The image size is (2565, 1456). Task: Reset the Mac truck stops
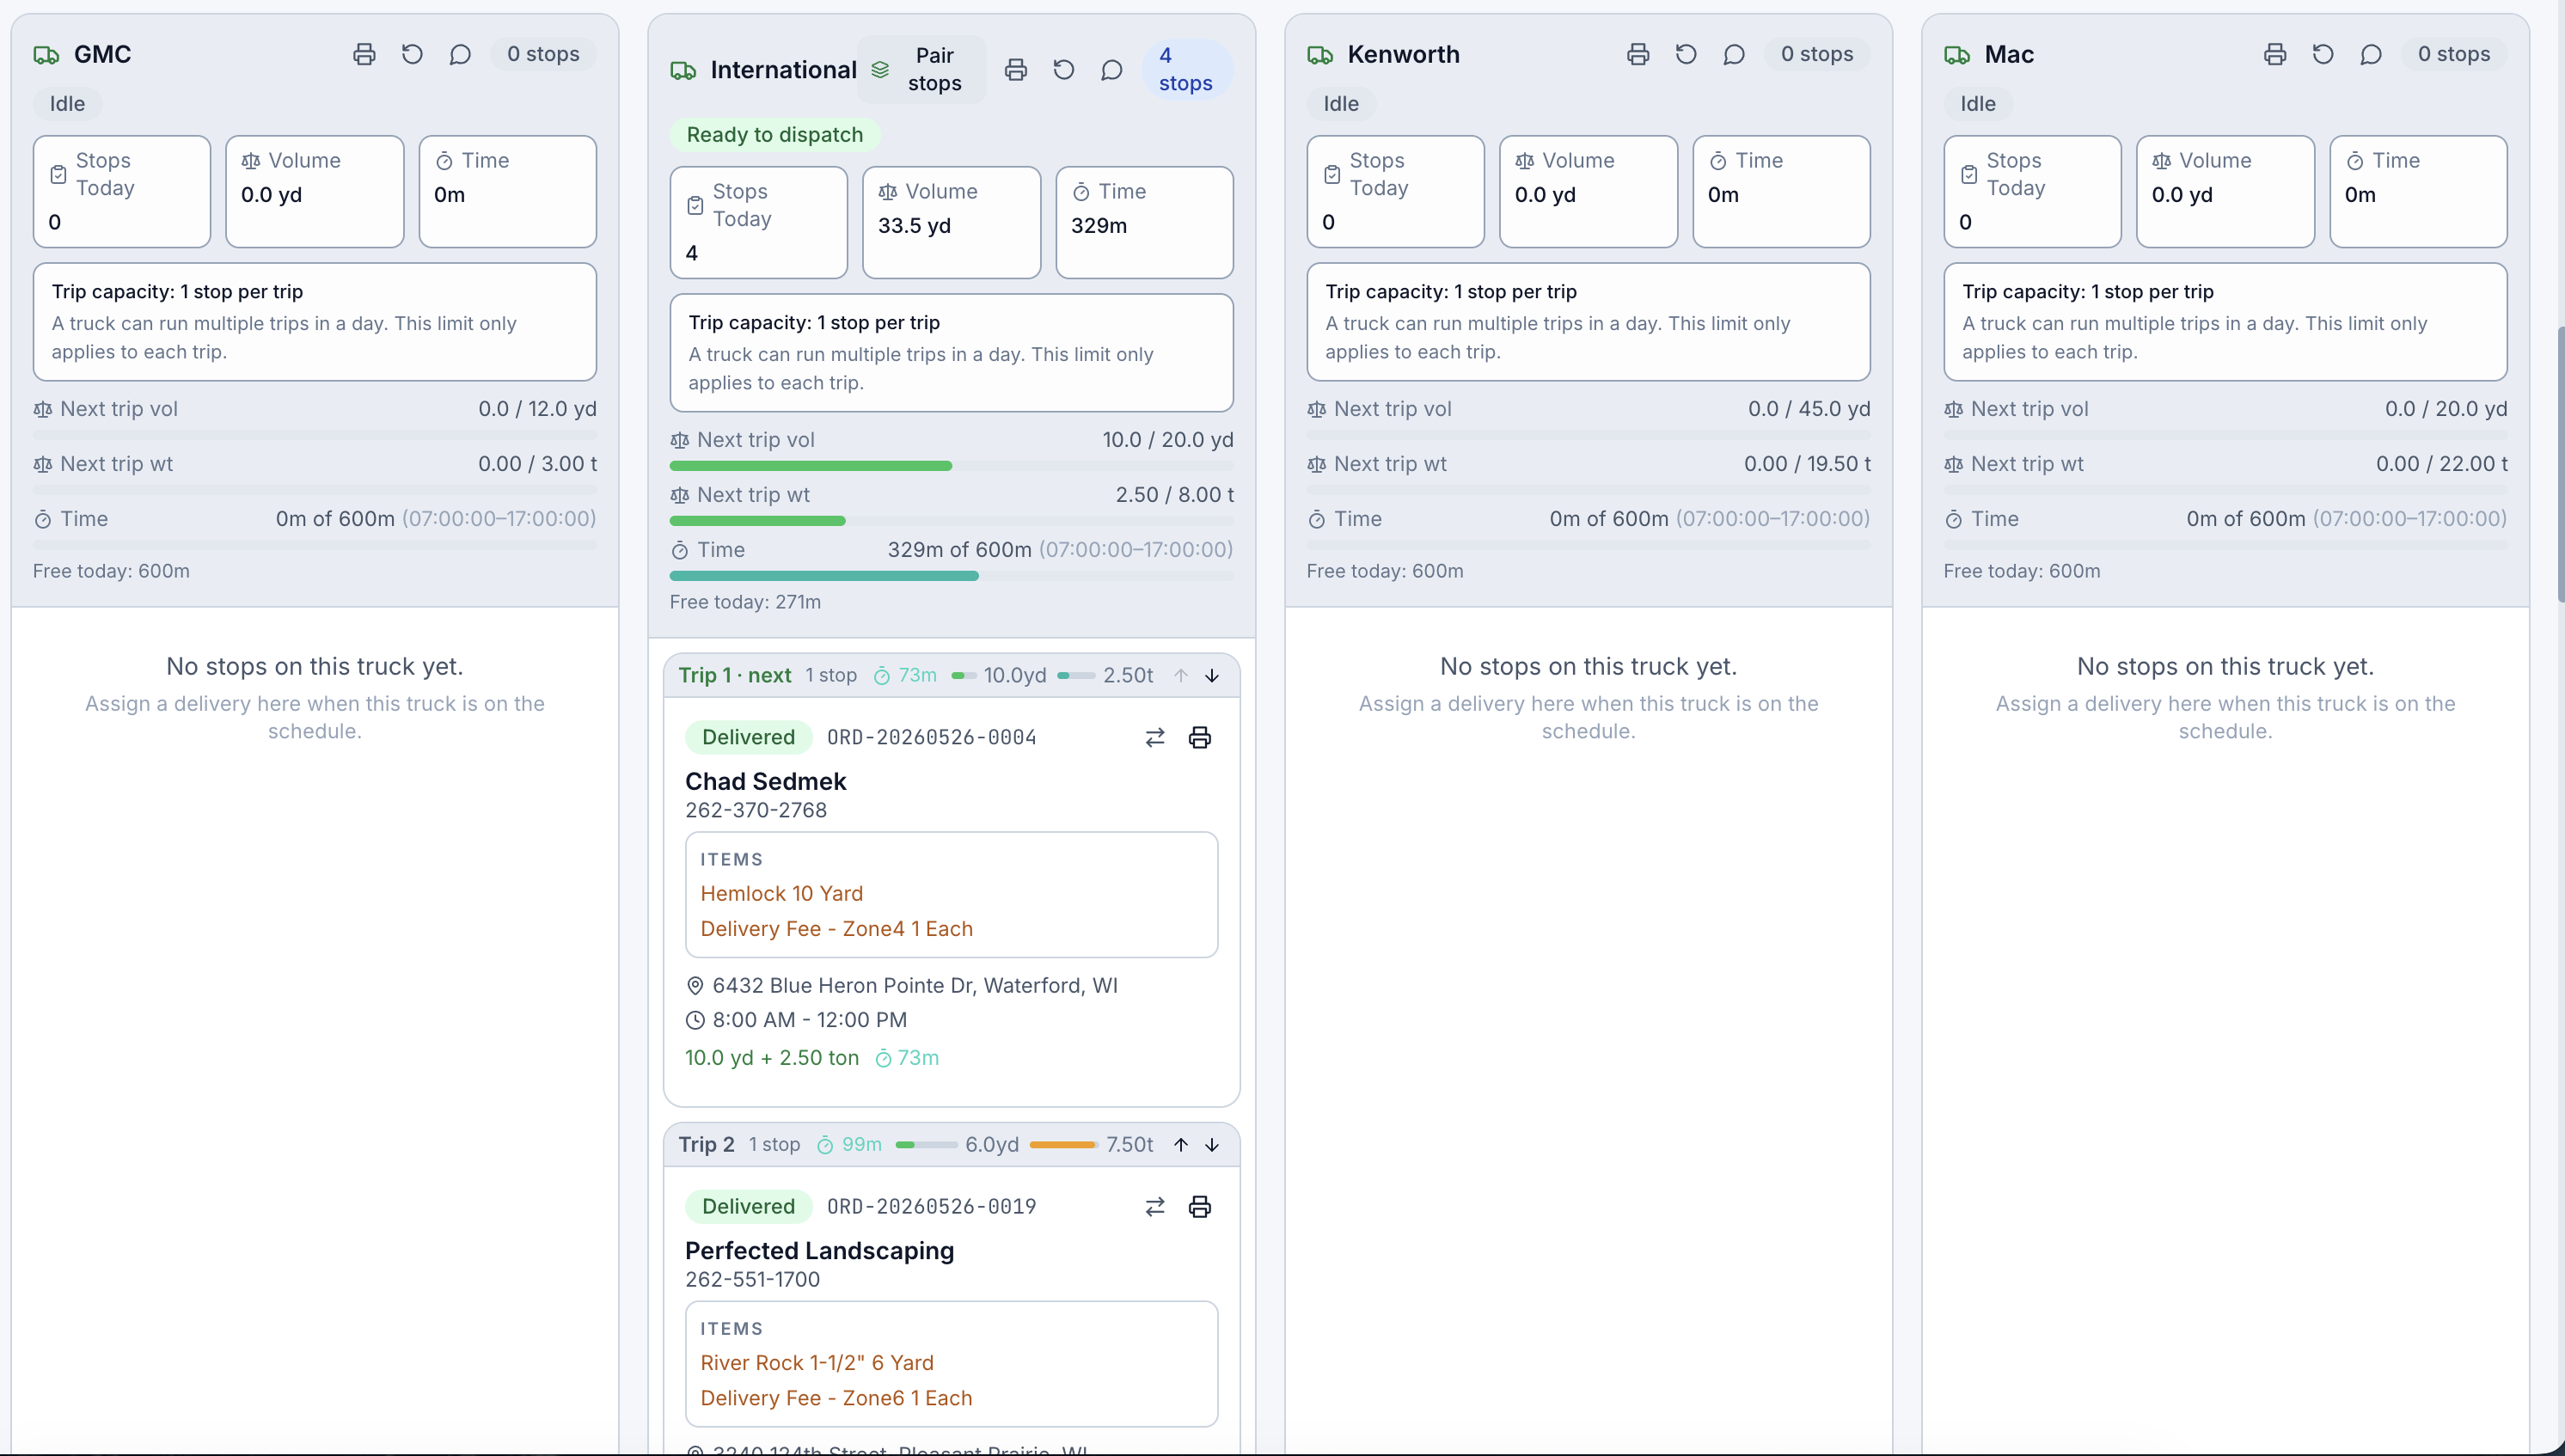point(2323,54)
